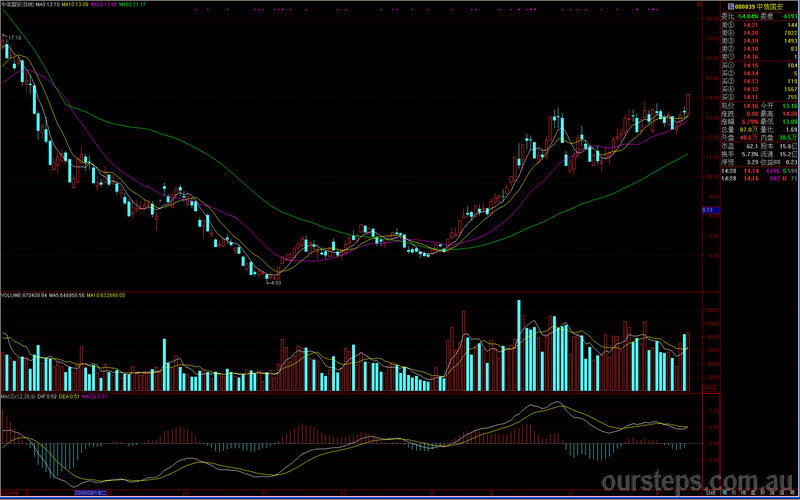
Task: Click the 4.83 low price marker on chart
Action: coord(276,282)
